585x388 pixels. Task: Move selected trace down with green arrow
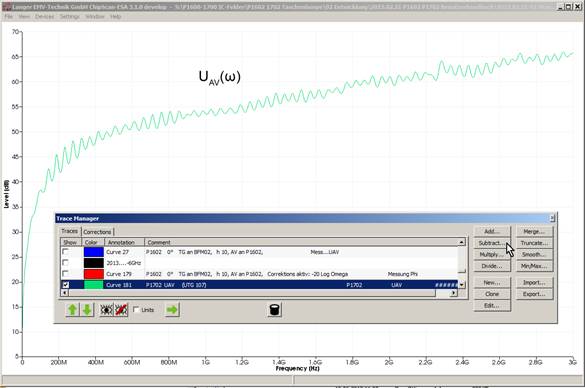click(87, 310)
